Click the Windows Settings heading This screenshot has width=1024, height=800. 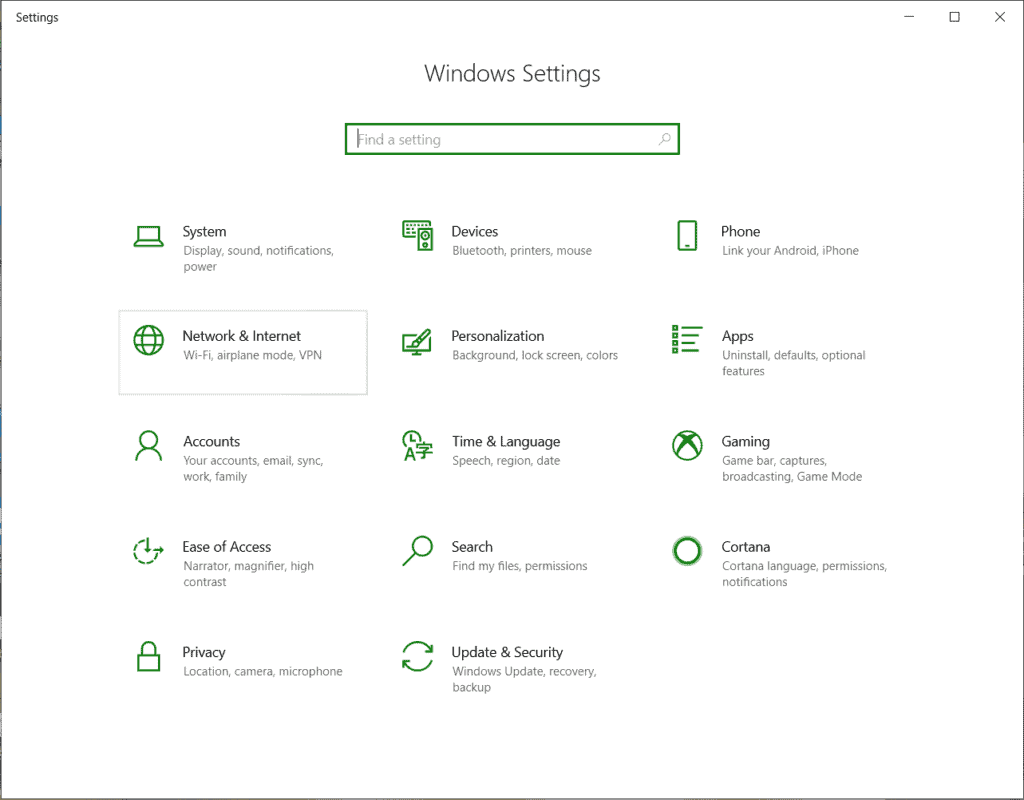[512, 73]
